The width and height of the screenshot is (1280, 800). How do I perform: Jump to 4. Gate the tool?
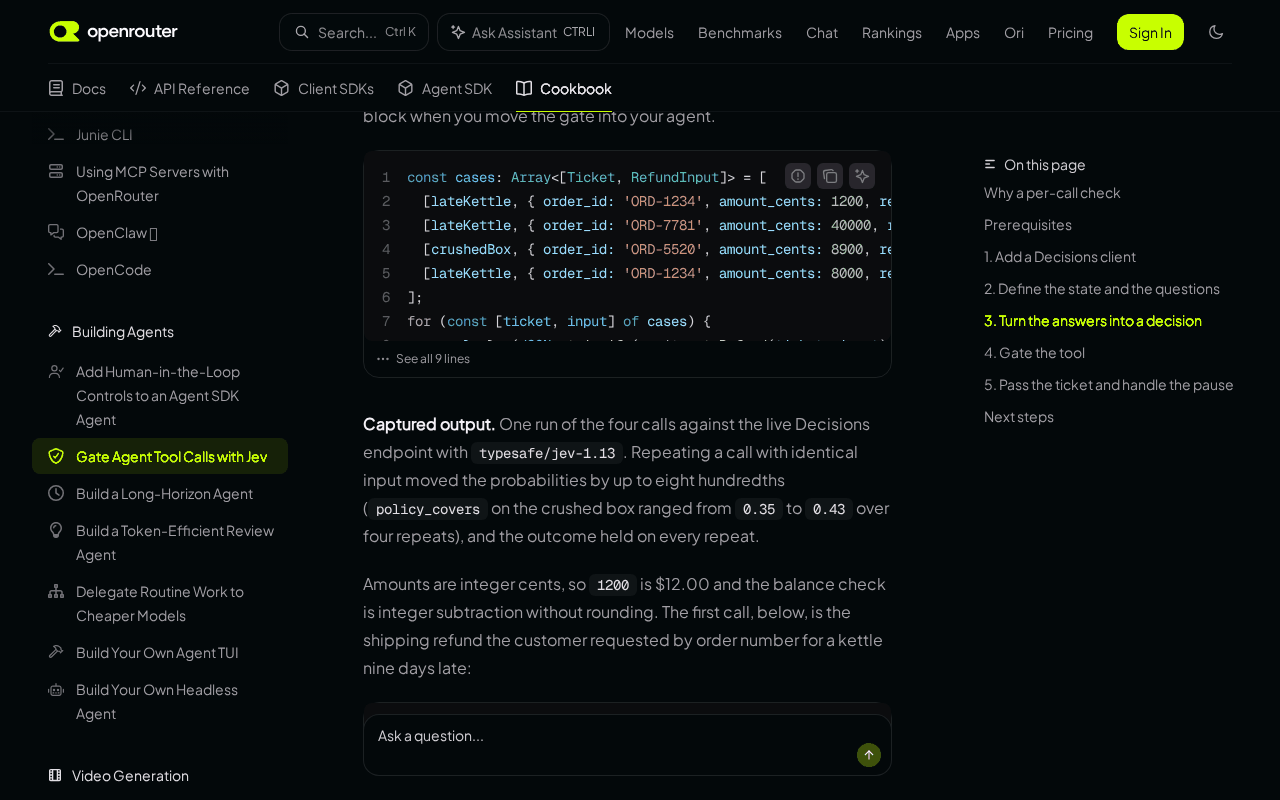(1034, 352)
